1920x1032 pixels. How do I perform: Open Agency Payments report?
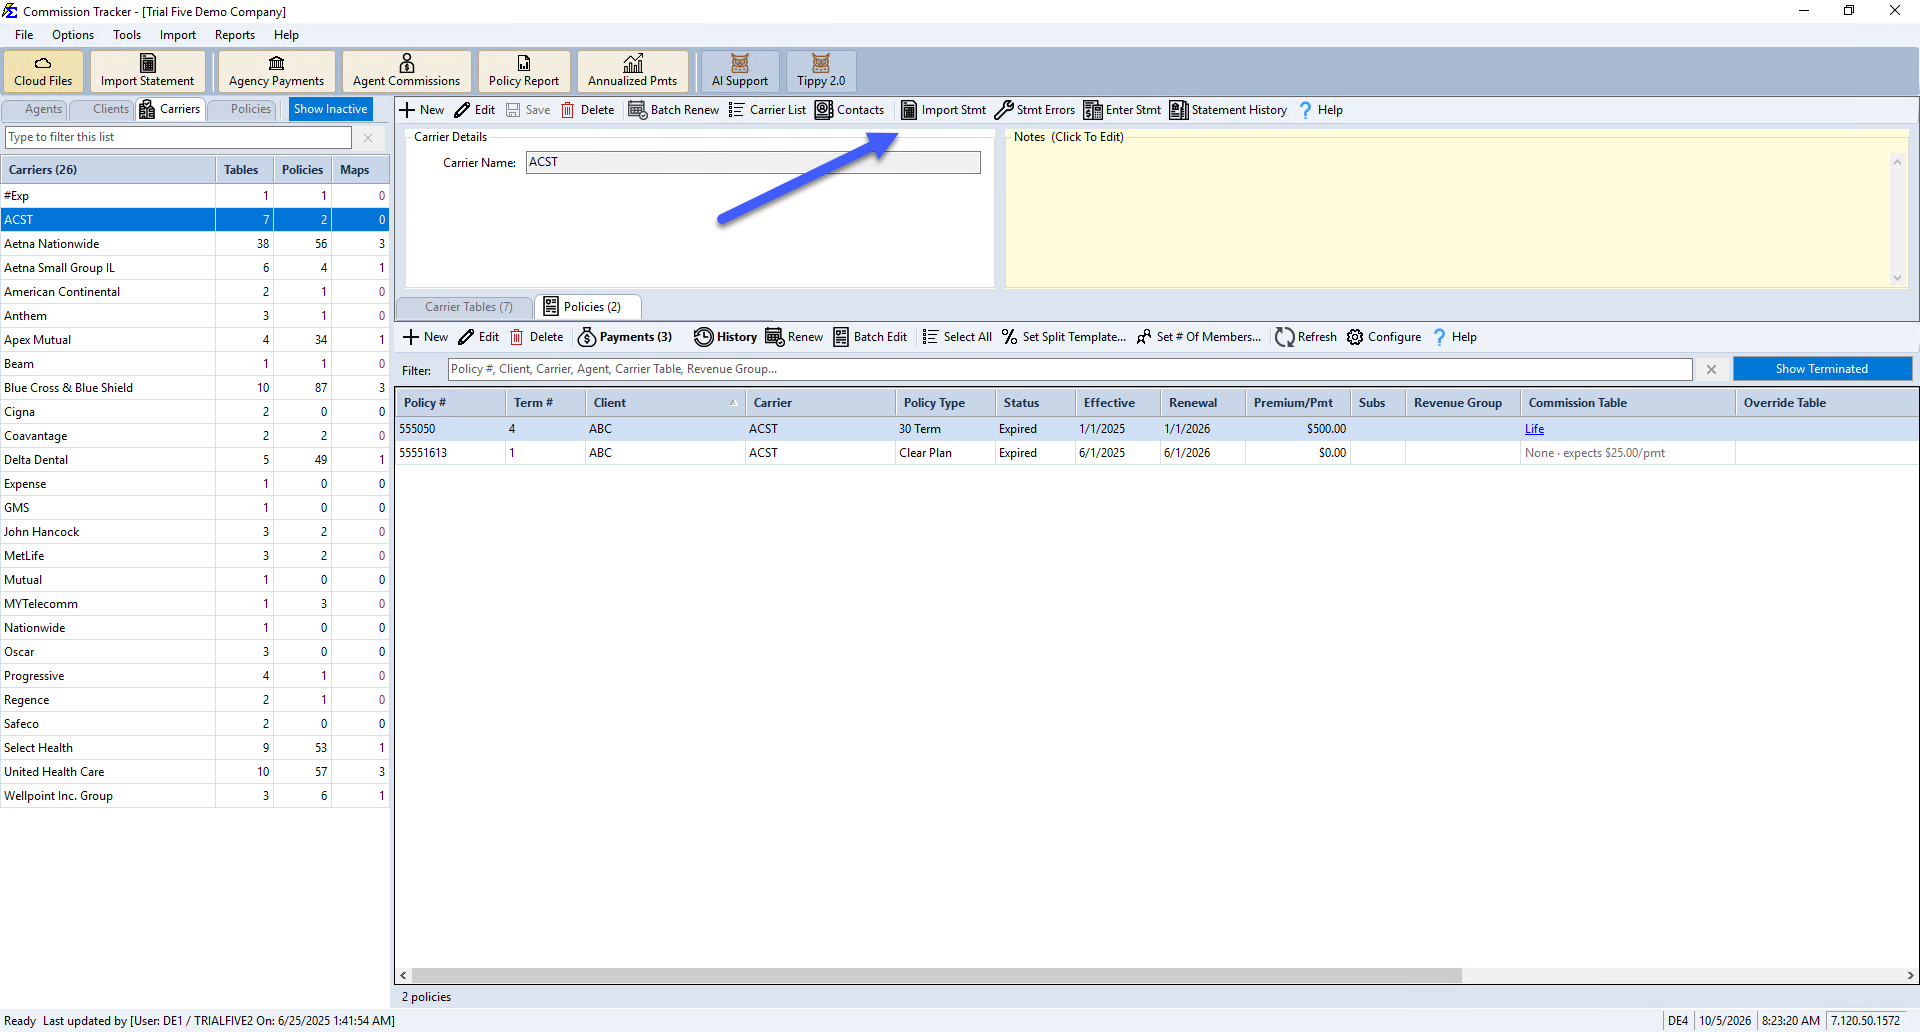[276, 71]
